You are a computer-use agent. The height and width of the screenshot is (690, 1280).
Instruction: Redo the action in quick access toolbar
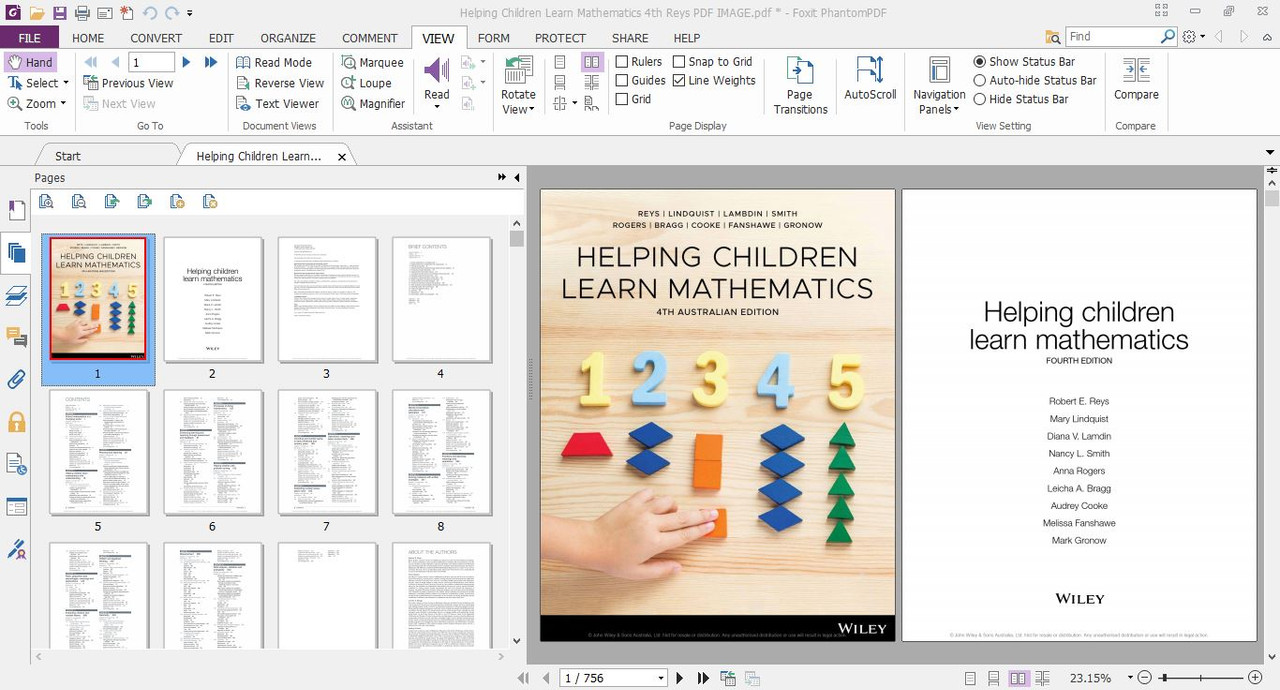coord(172,13)
